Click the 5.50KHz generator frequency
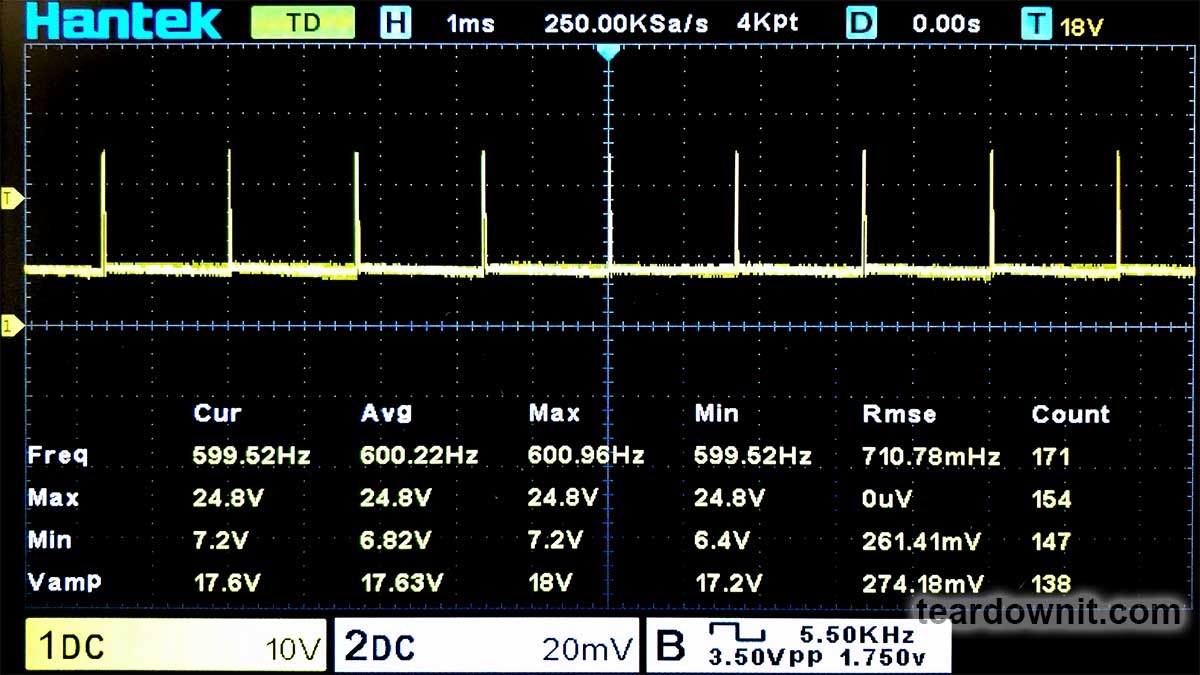This screenshot has width=1200, height=675. [857, 634]
